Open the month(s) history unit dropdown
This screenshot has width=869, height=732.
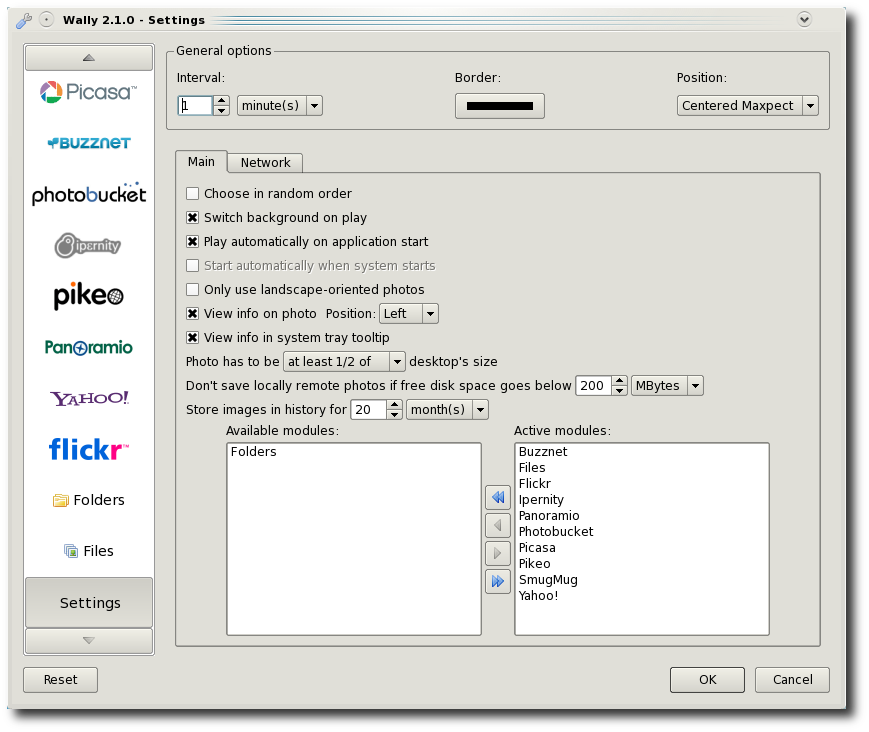(447, 409)
